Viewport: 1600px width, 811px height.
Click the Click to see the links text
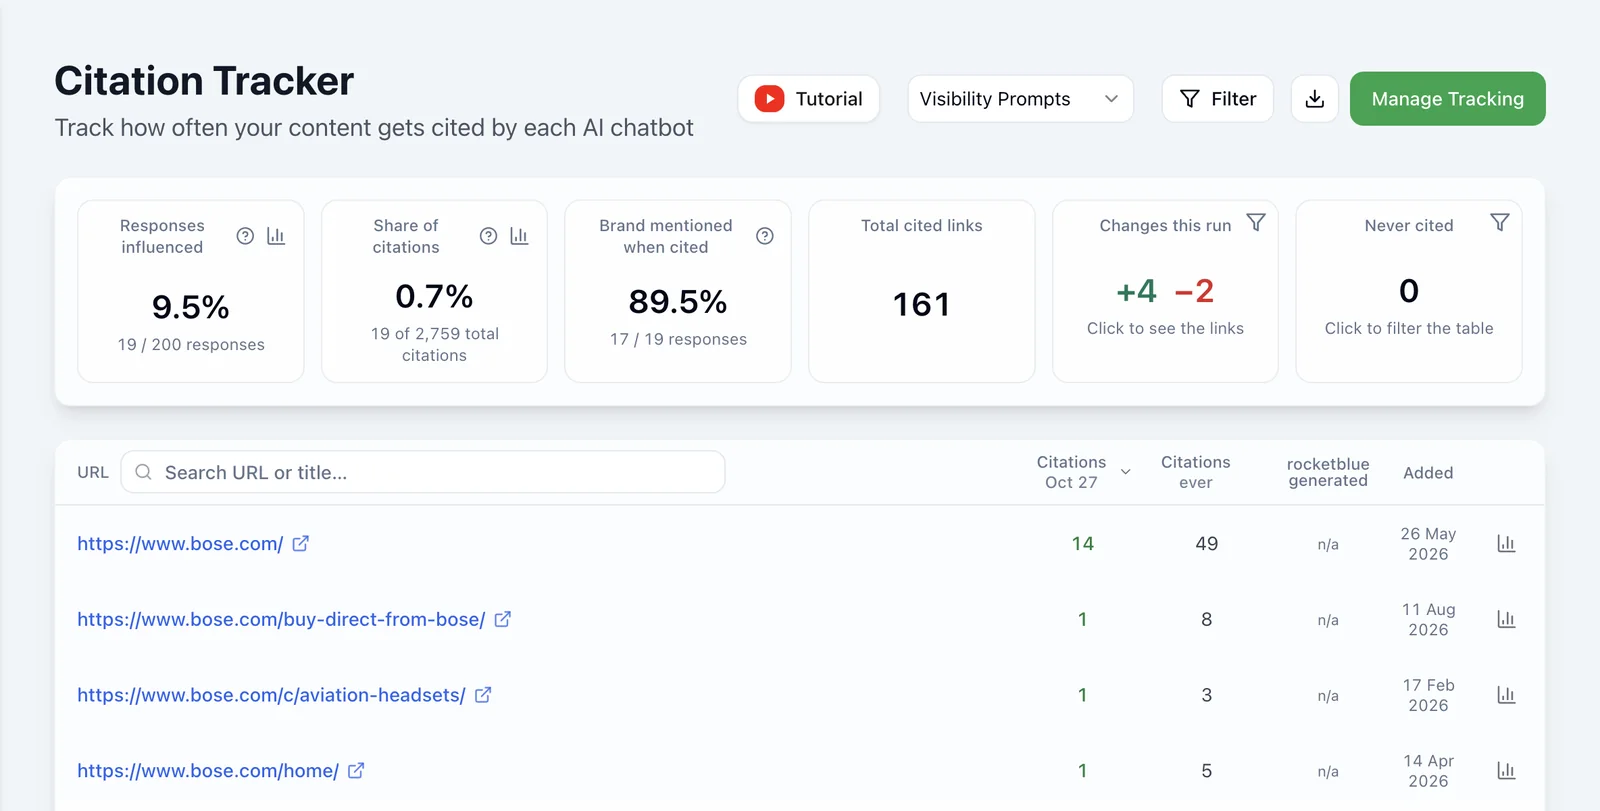point(1165,328)
